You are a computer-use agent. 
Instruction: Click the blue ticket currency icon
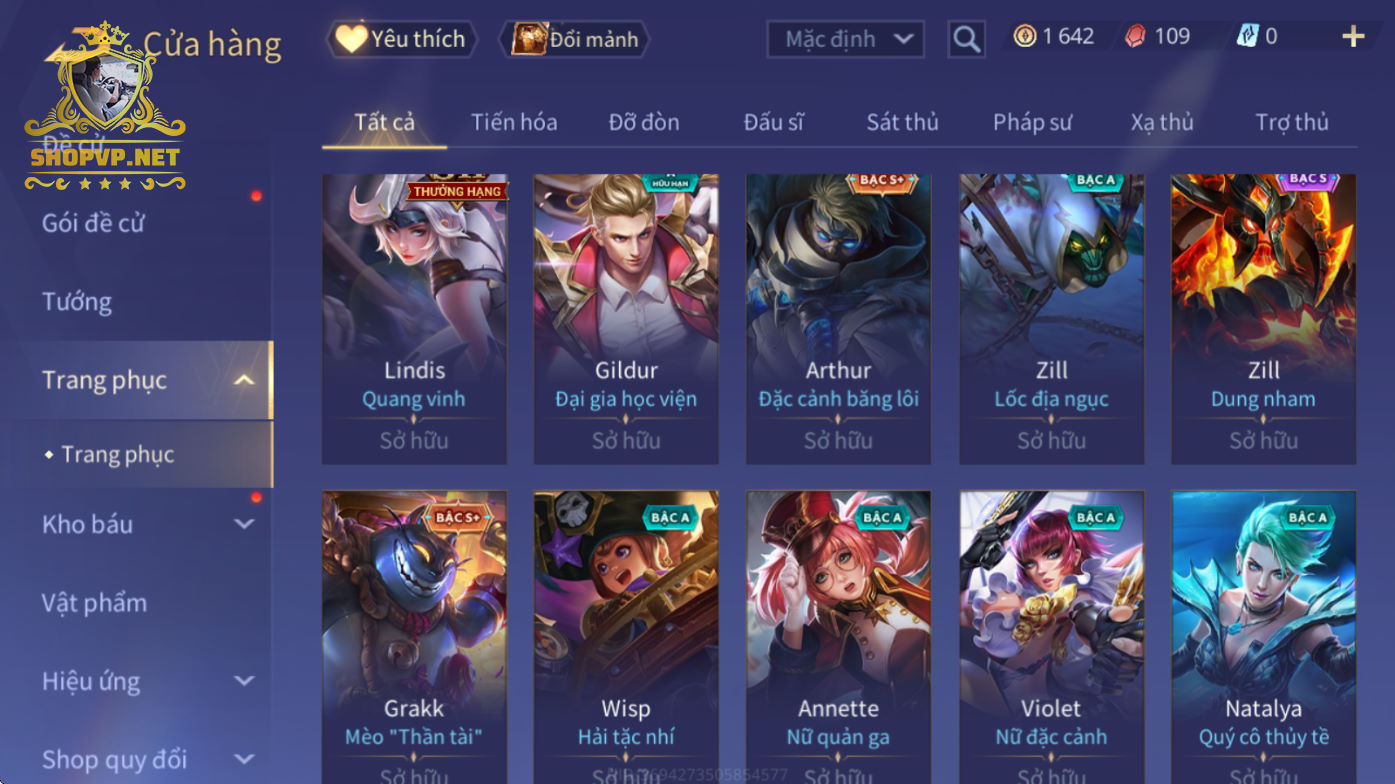(1246, 37)
